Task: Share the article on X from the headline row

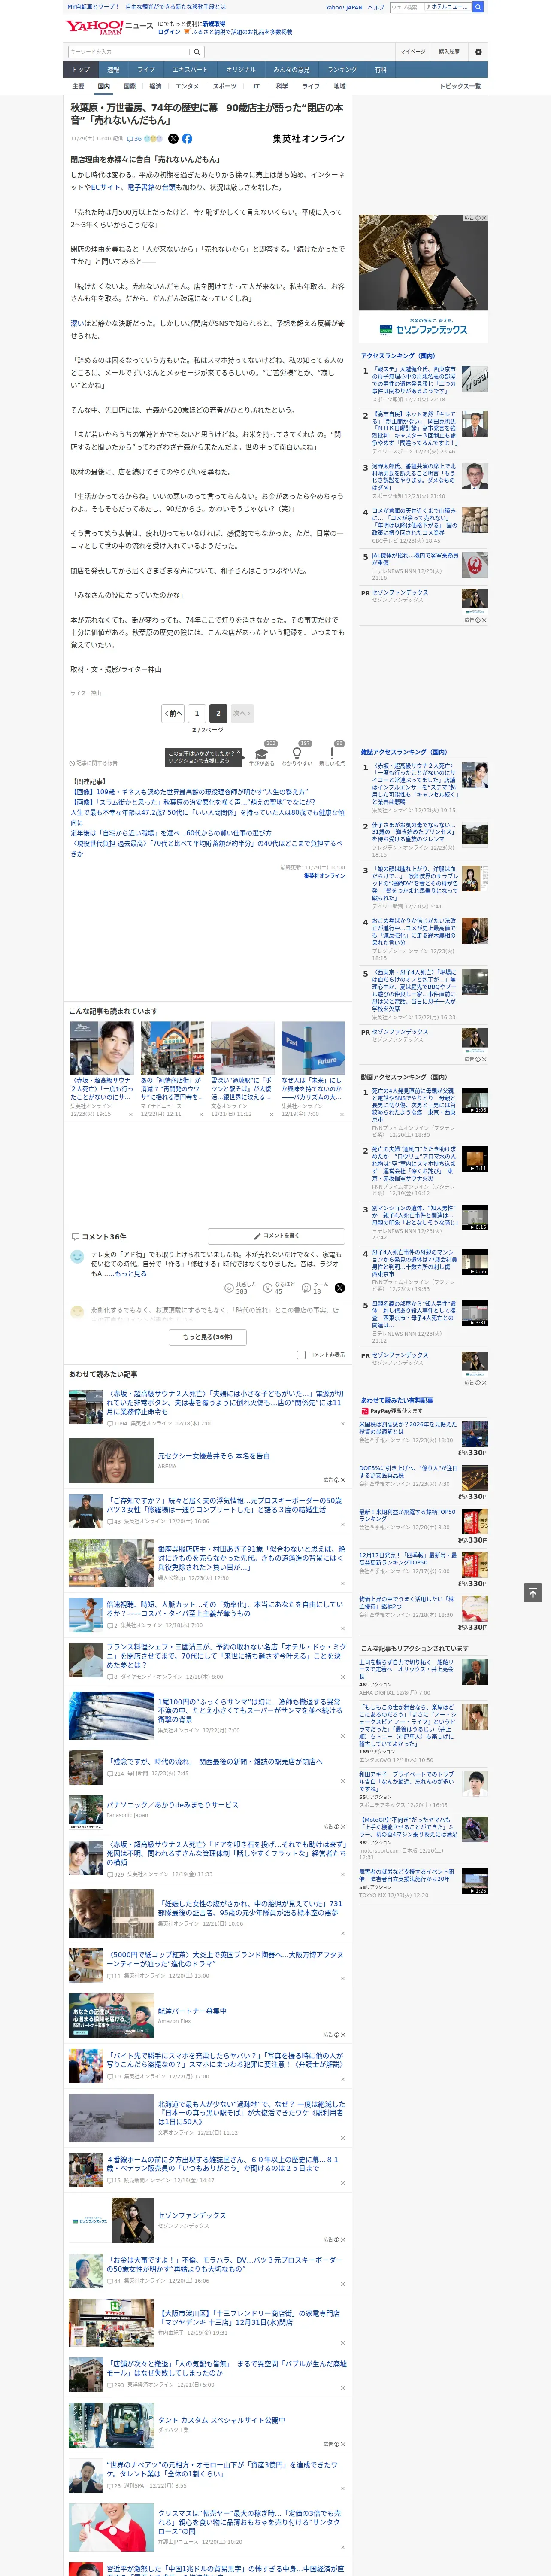Action: [x=173, y=139]
